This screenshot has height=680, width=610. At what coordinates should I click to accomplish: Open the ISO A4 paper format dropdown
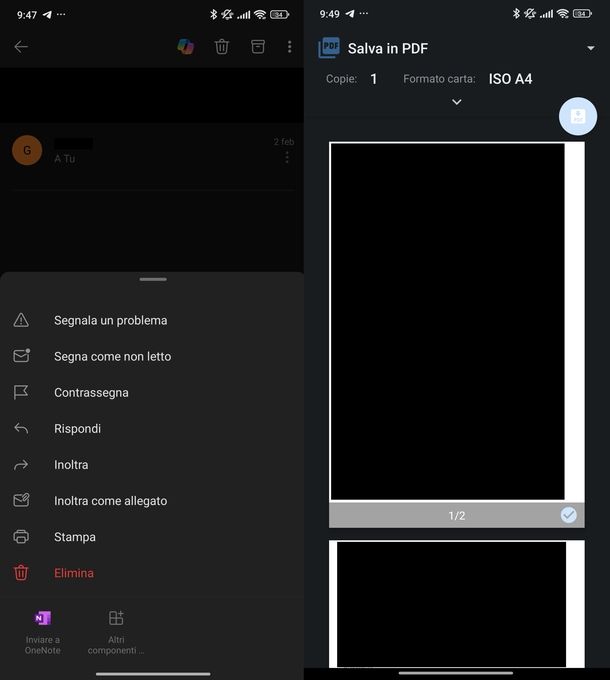tap(510, 79)
